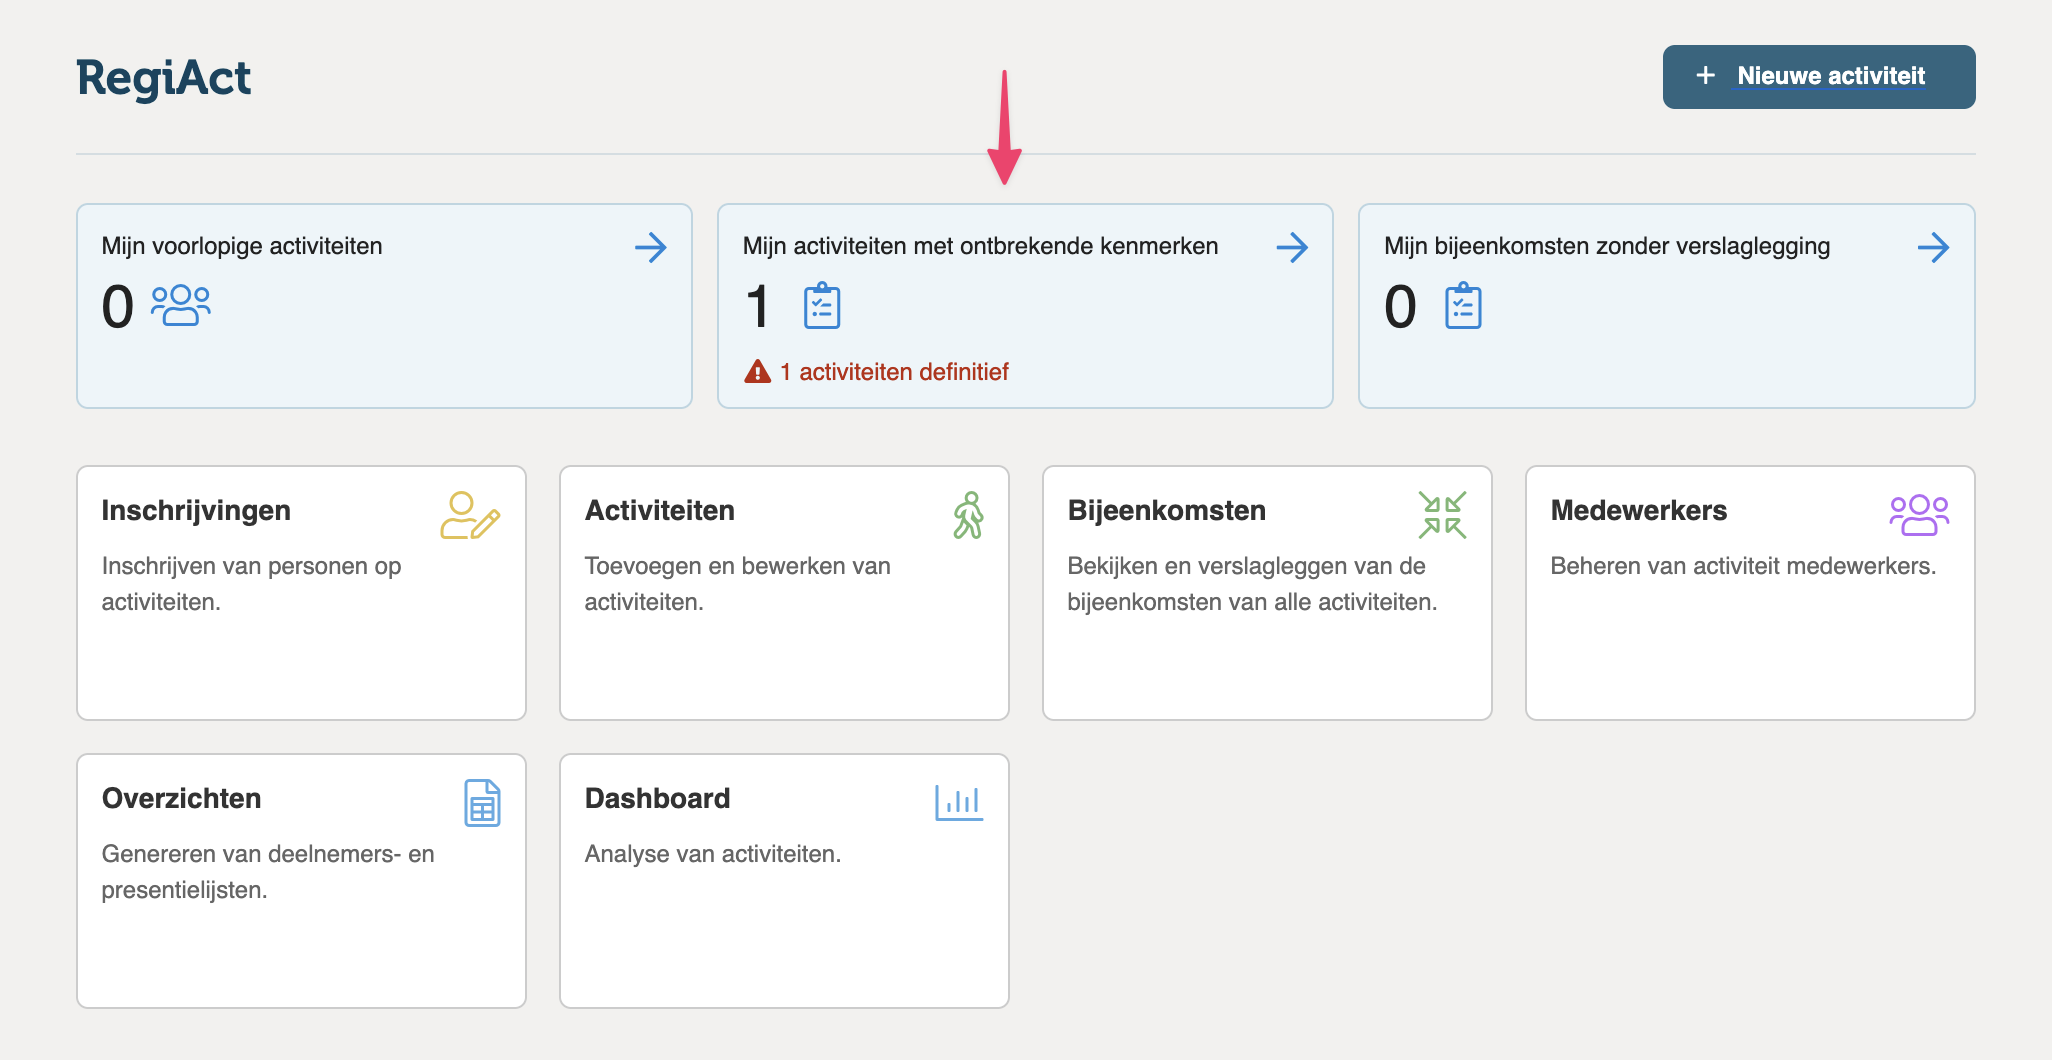Open arrow on Mijn voorlopige activiteiten
Image resolution: width=2052 pixels, height=1060 pixels.
651,247
